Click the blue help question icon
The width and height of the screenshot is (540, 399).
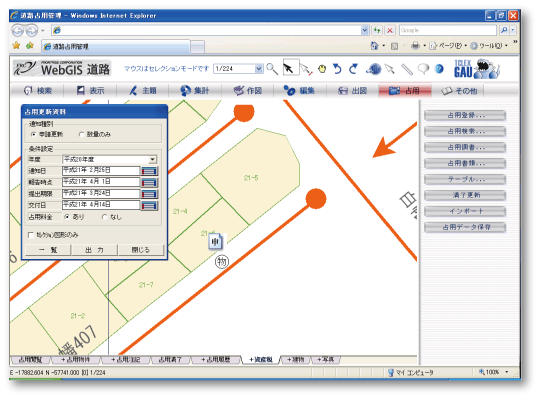click(x=439, y=69)
